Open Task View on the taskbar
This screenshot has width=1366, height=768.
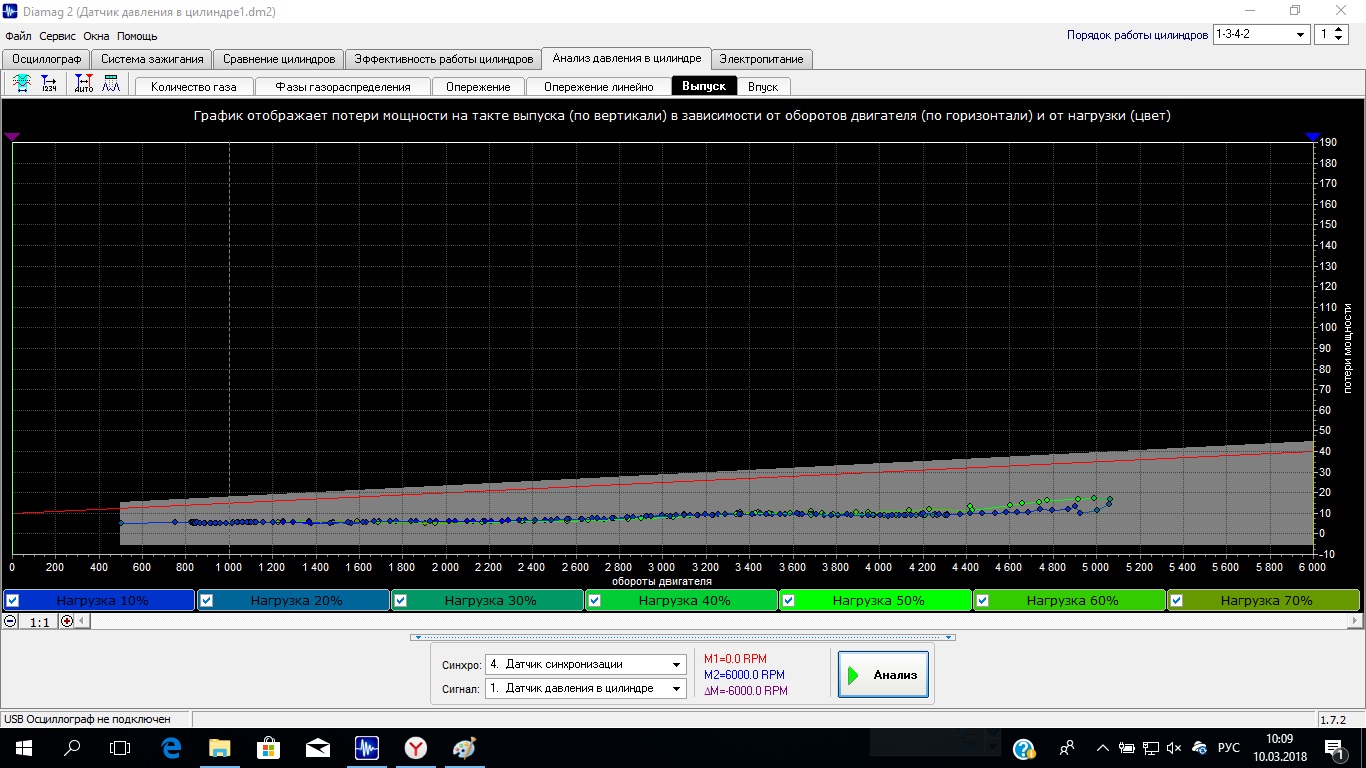(x=120, y=747)
